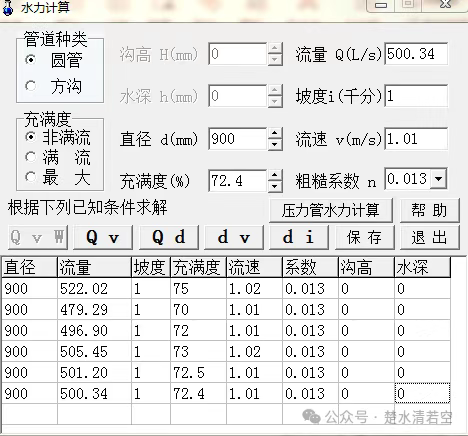Select the table cell 496.90
The image size is (468, 436).
[94, 331]
